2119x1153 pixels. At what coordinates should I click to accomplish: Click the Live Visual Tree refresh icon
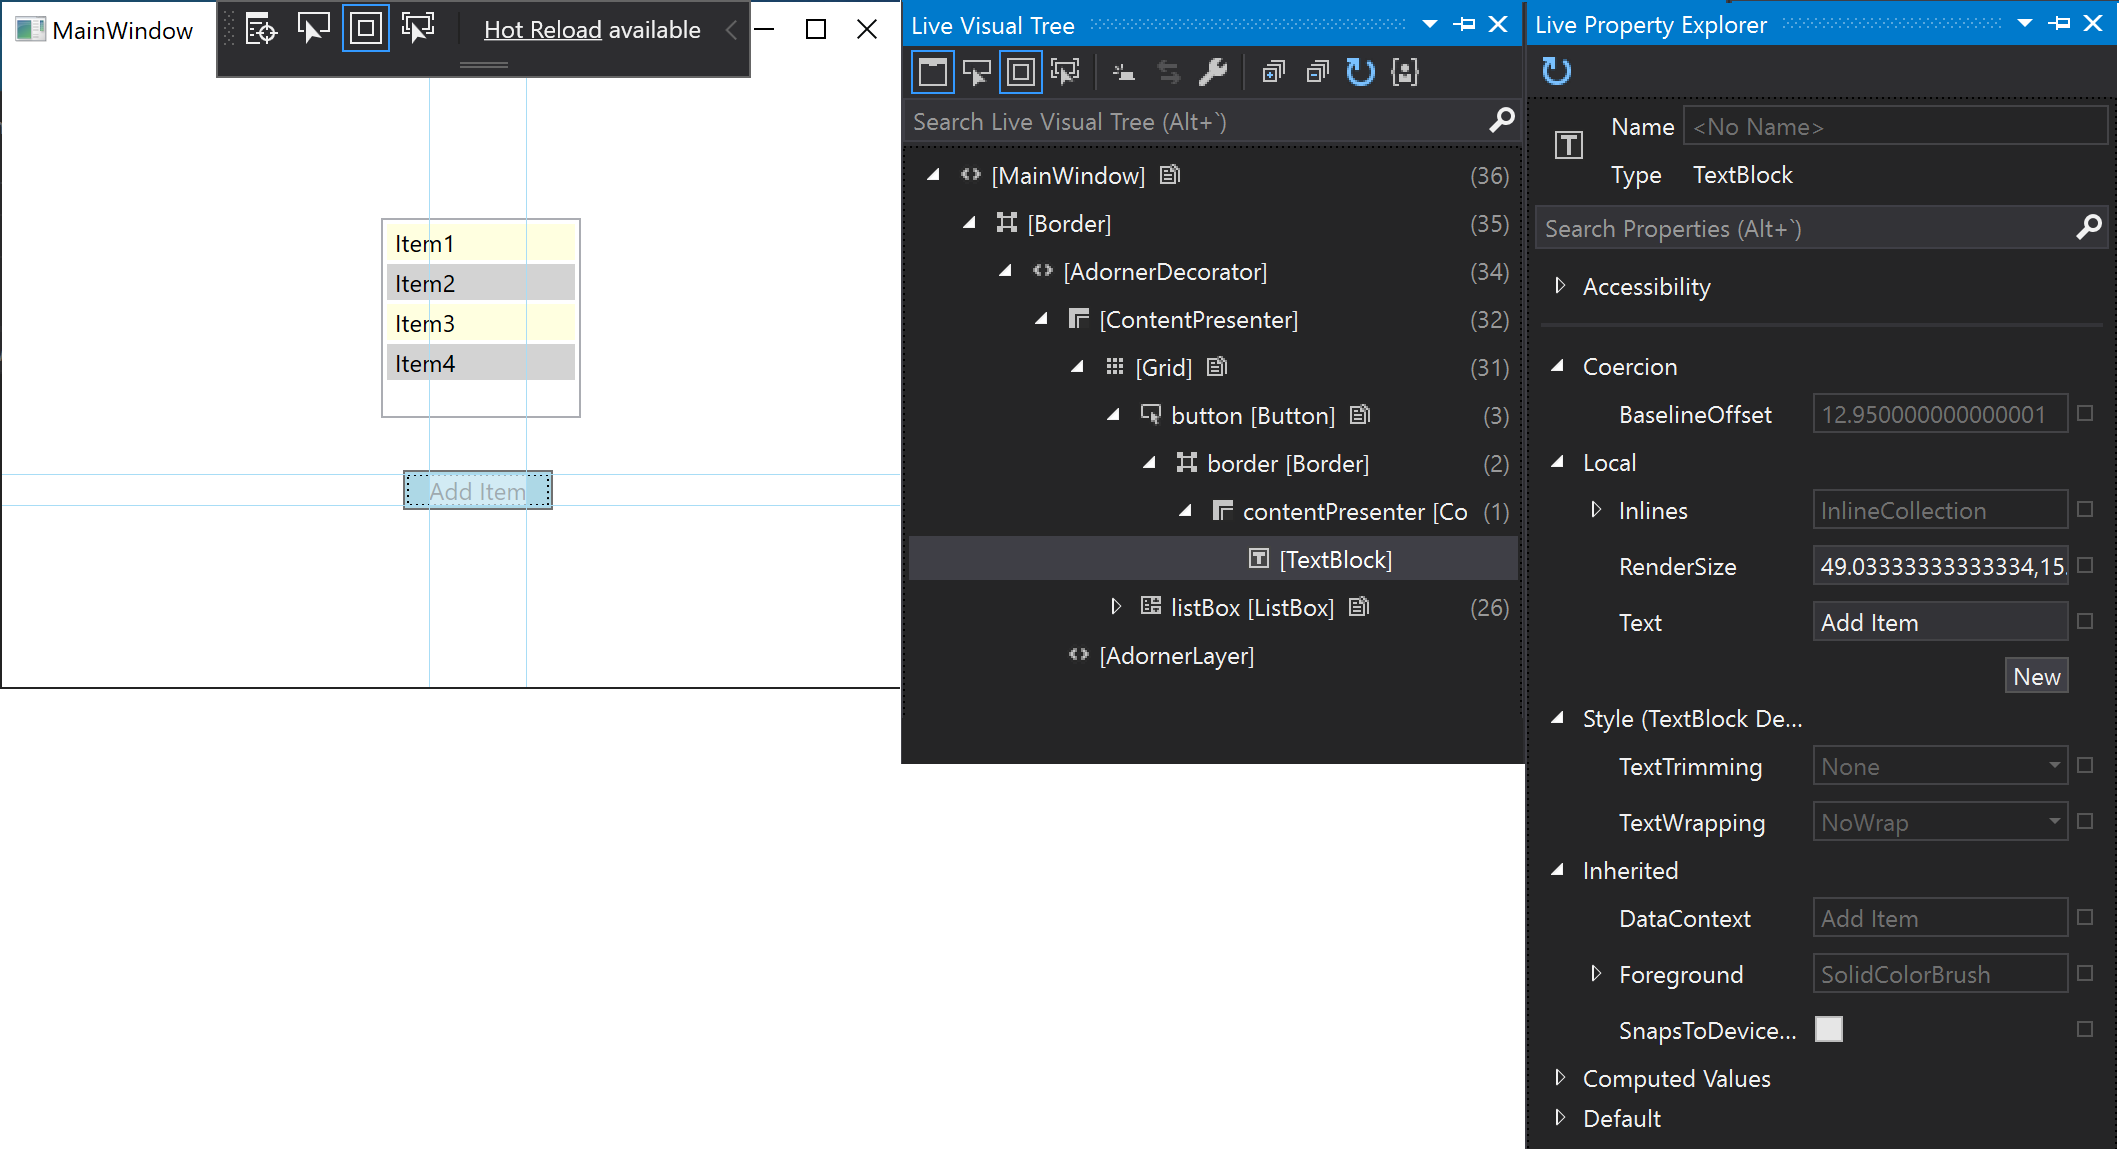click(1361, 72)
